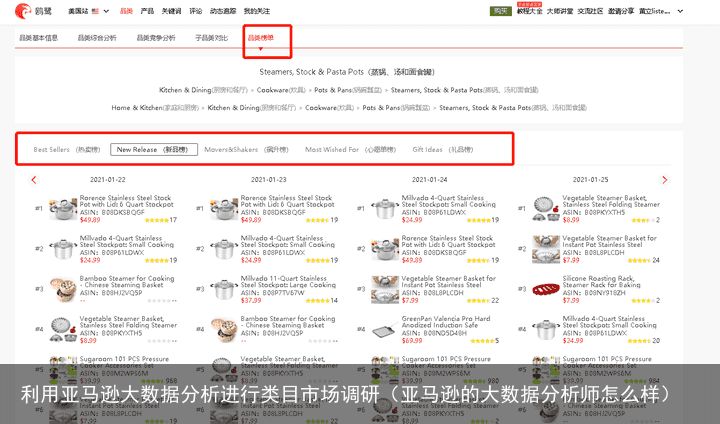720x424 pixels.
Task: Open the 美国站 site selector dropdown
Action: pyautogui.click(x=89, y=11)
